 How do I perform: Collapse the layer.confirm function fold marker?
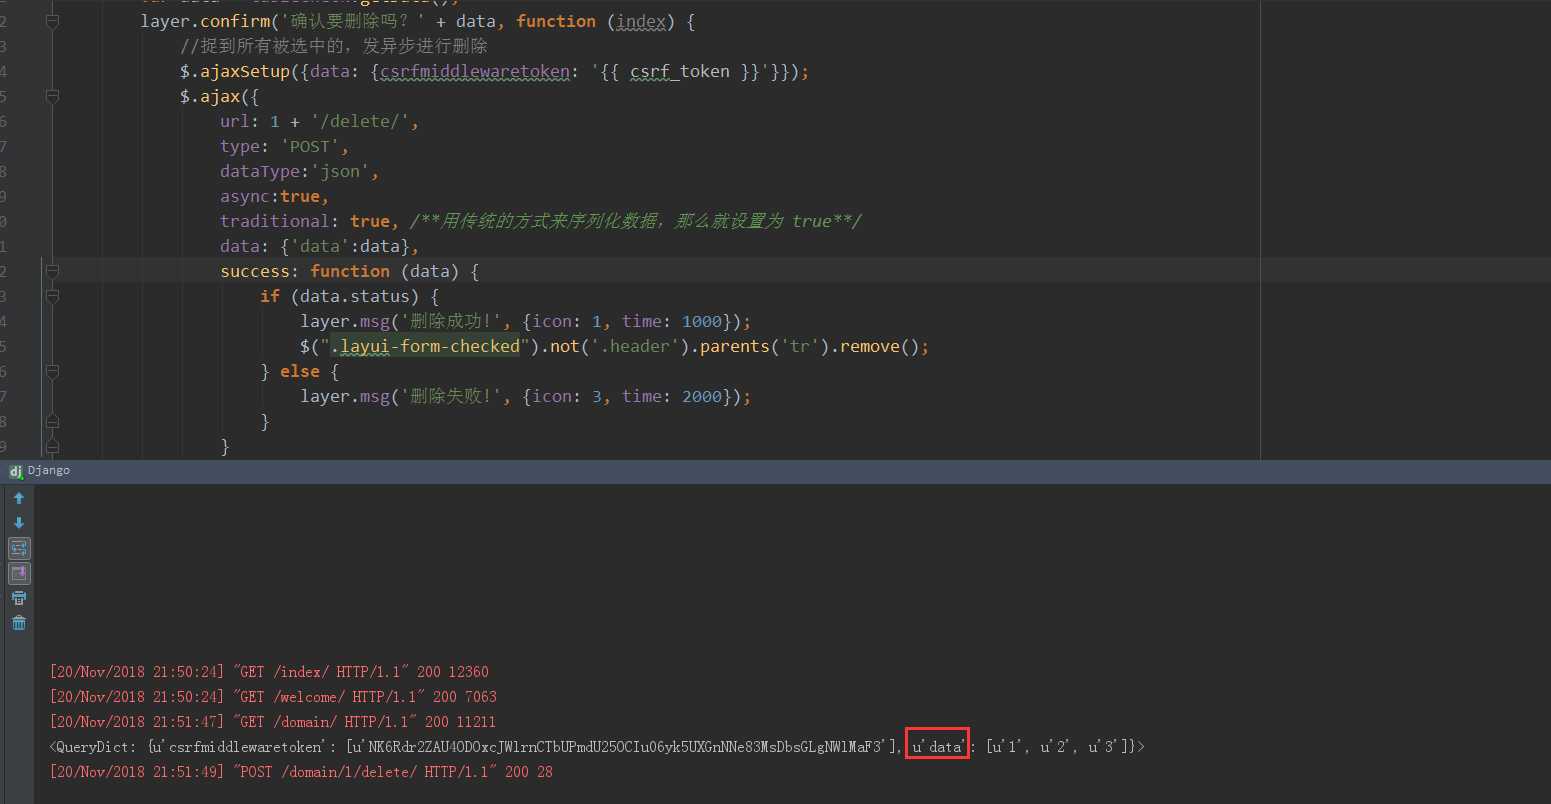pyautogui.click(x=52, y=21)
